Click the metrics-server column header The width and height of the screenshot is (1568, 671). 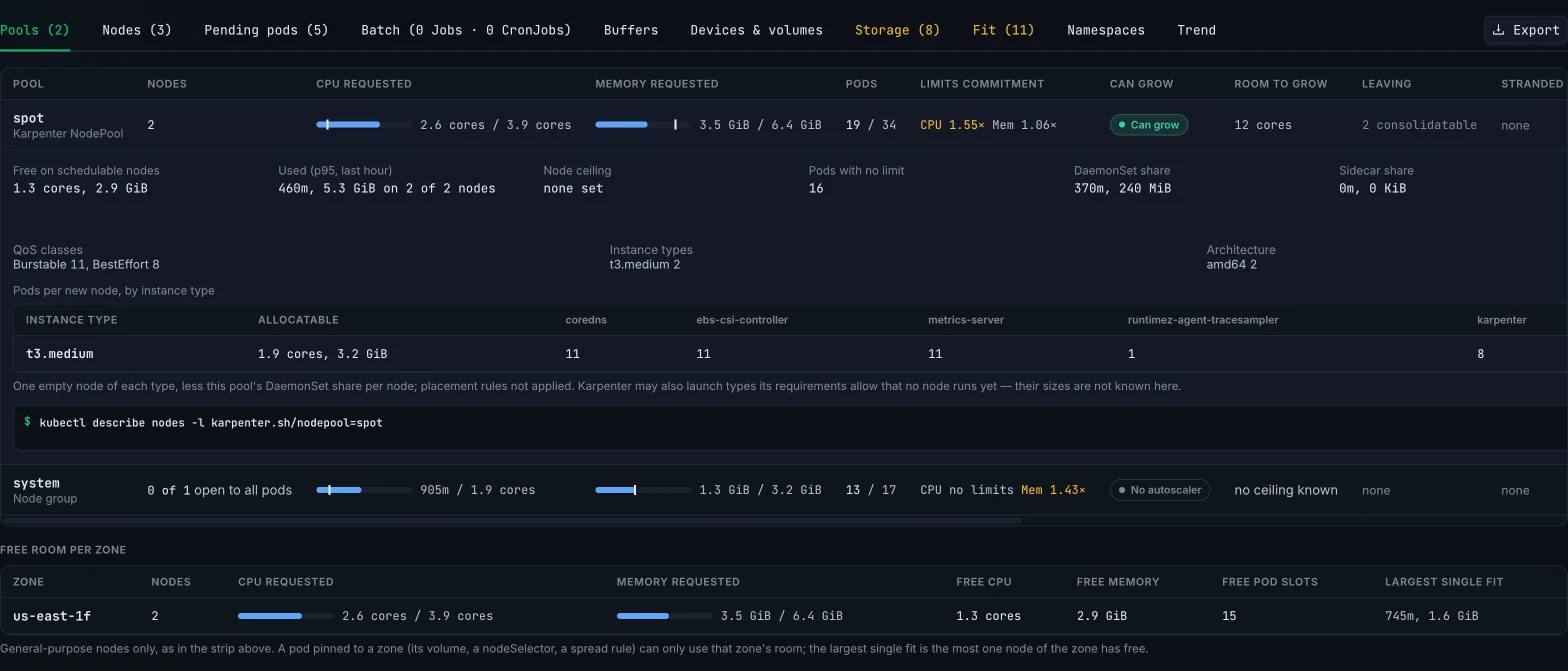point(966,320)
